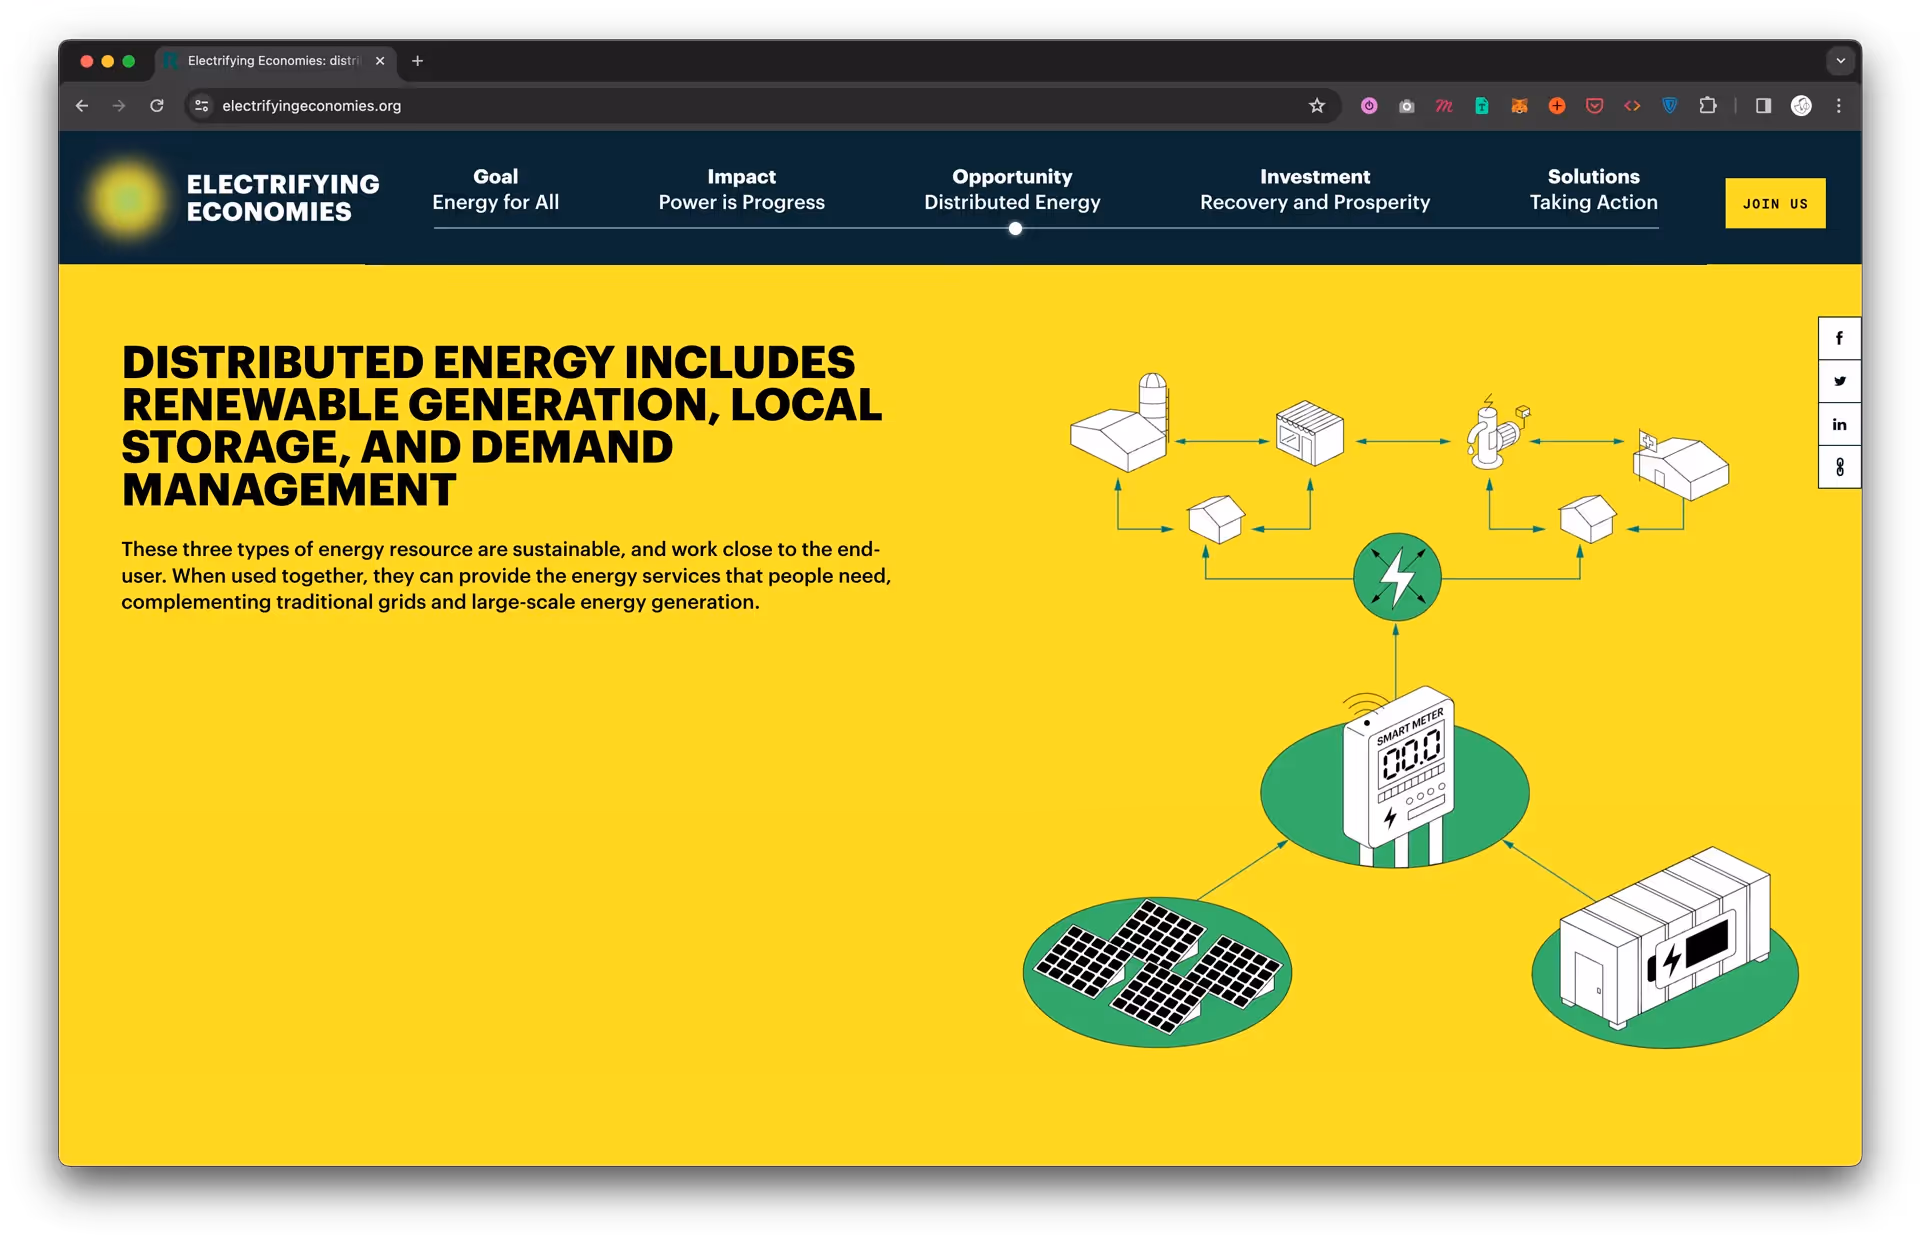Click the JOIN US button
Image resolution: width=1920 pixels, height=1243 pixels.
pos(1775,203)
